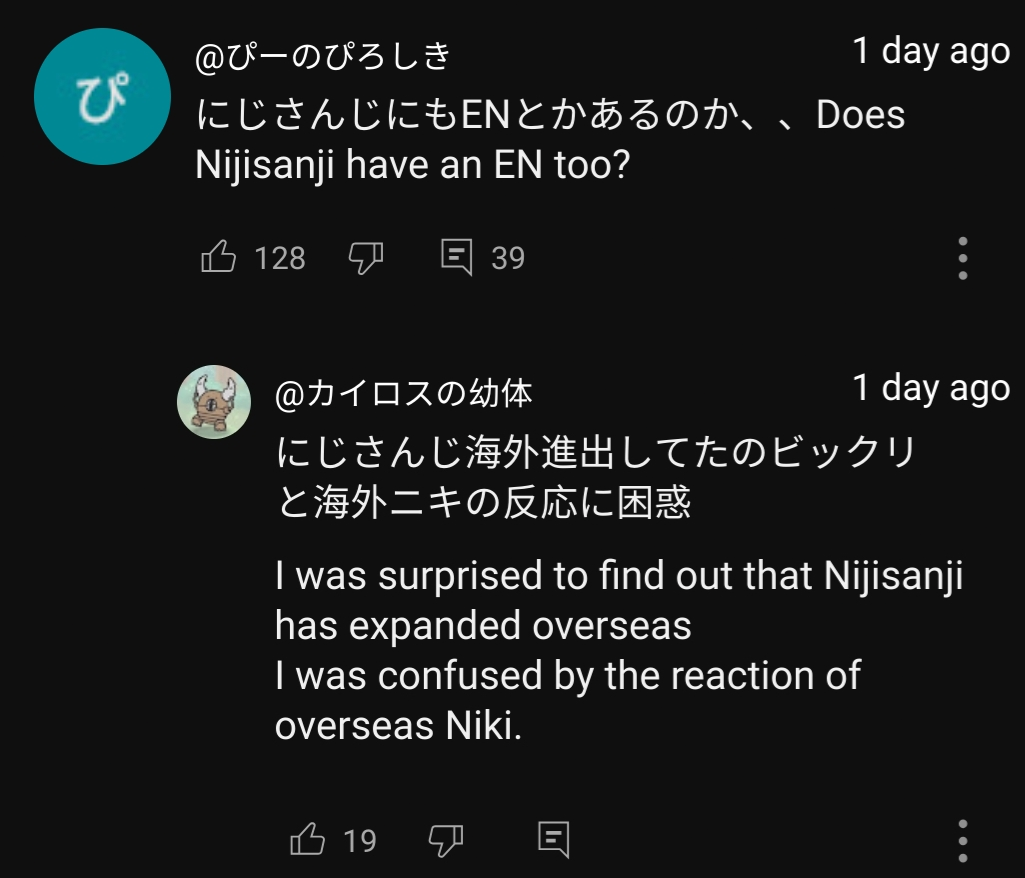Image resolution: width=1025 pixels, height=878 pixels.
Task: Open the three-dot menu for the reply comment
Action: click(x=962, y=841)
